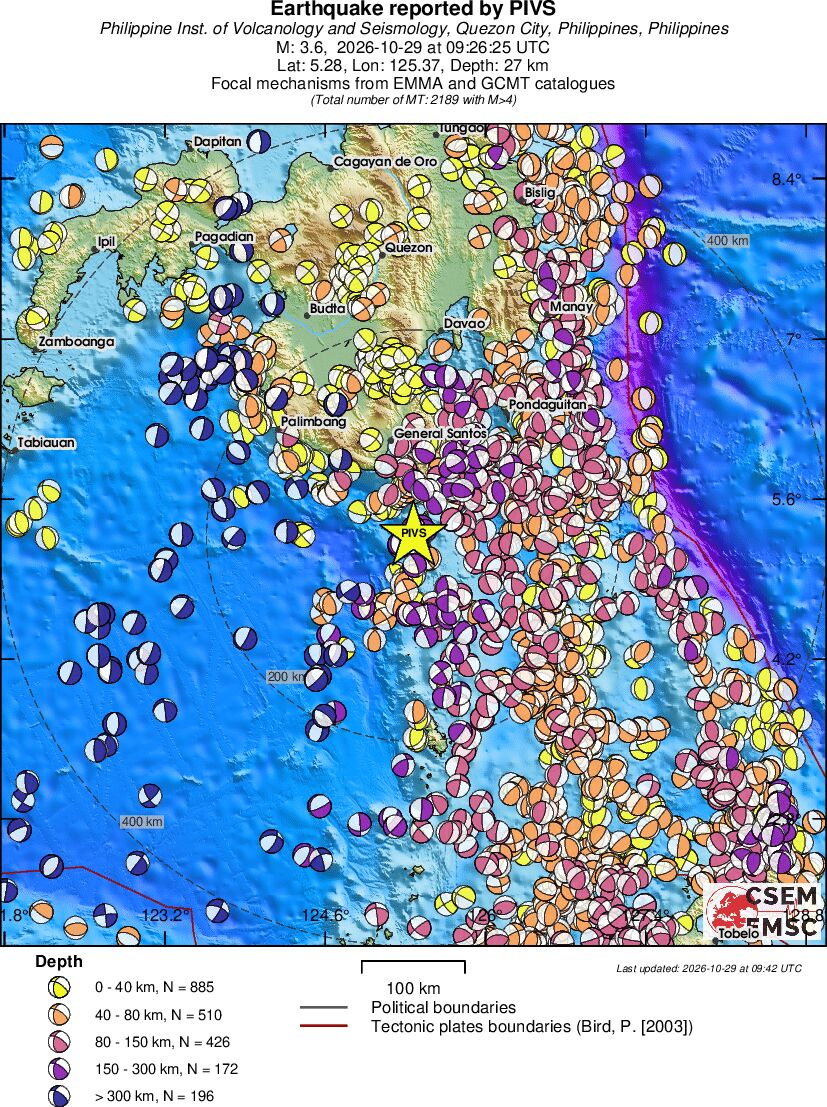
Task: Click the Quezon city label on map
Action: (408, 248)
